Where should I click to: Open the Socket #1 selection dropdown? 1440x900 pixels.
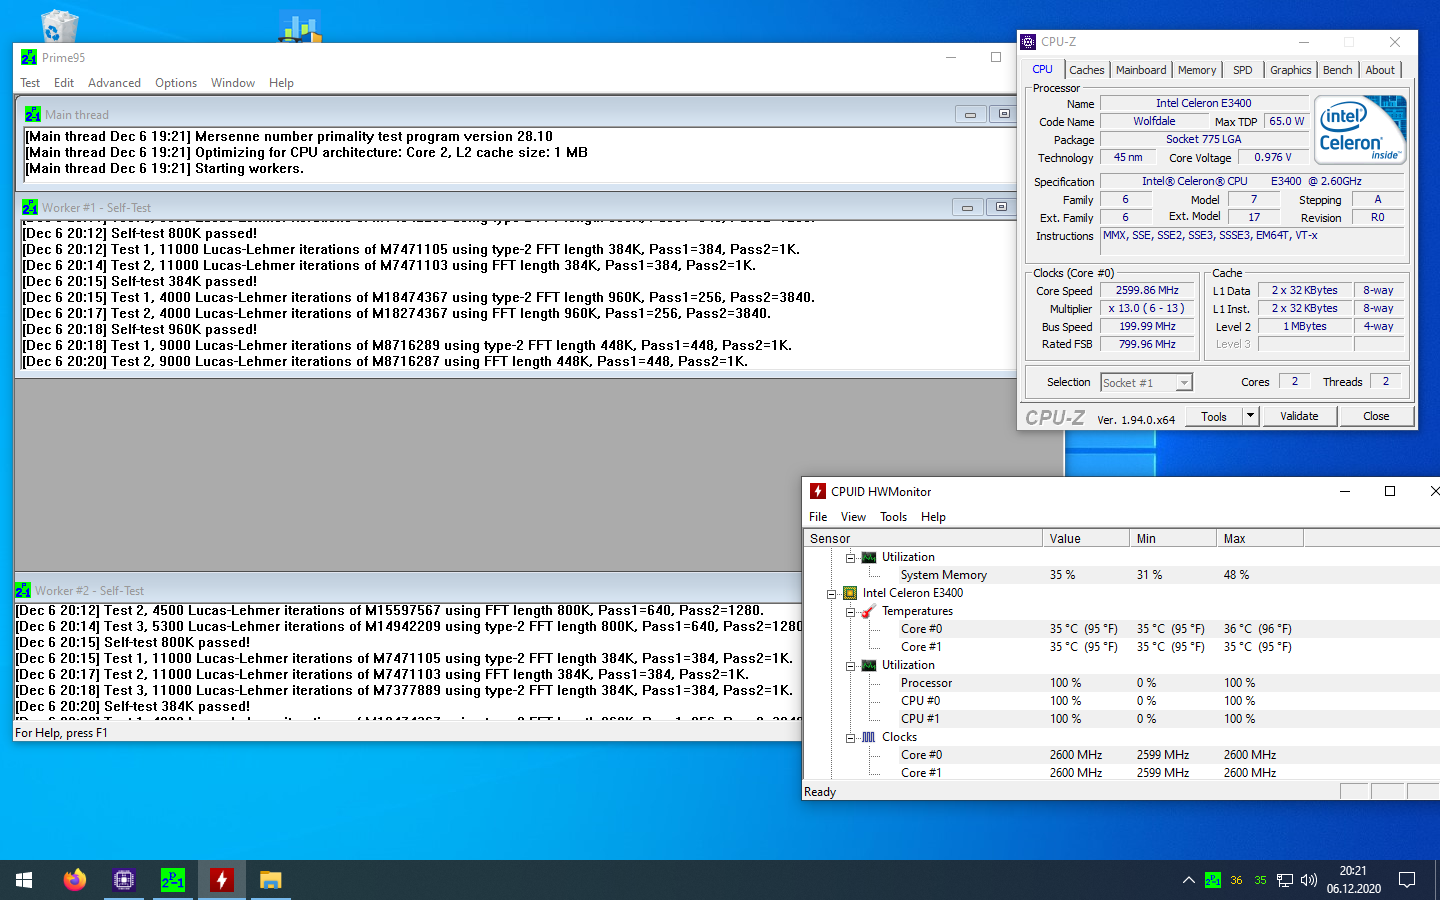tap(1146, 382)
